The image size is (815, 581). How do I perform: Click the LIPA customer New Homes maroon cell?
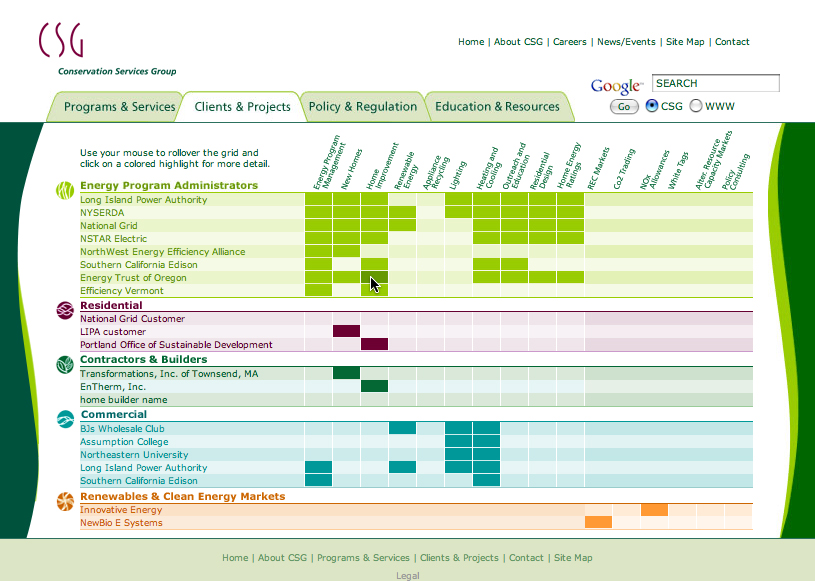click(x=346, y=331)
